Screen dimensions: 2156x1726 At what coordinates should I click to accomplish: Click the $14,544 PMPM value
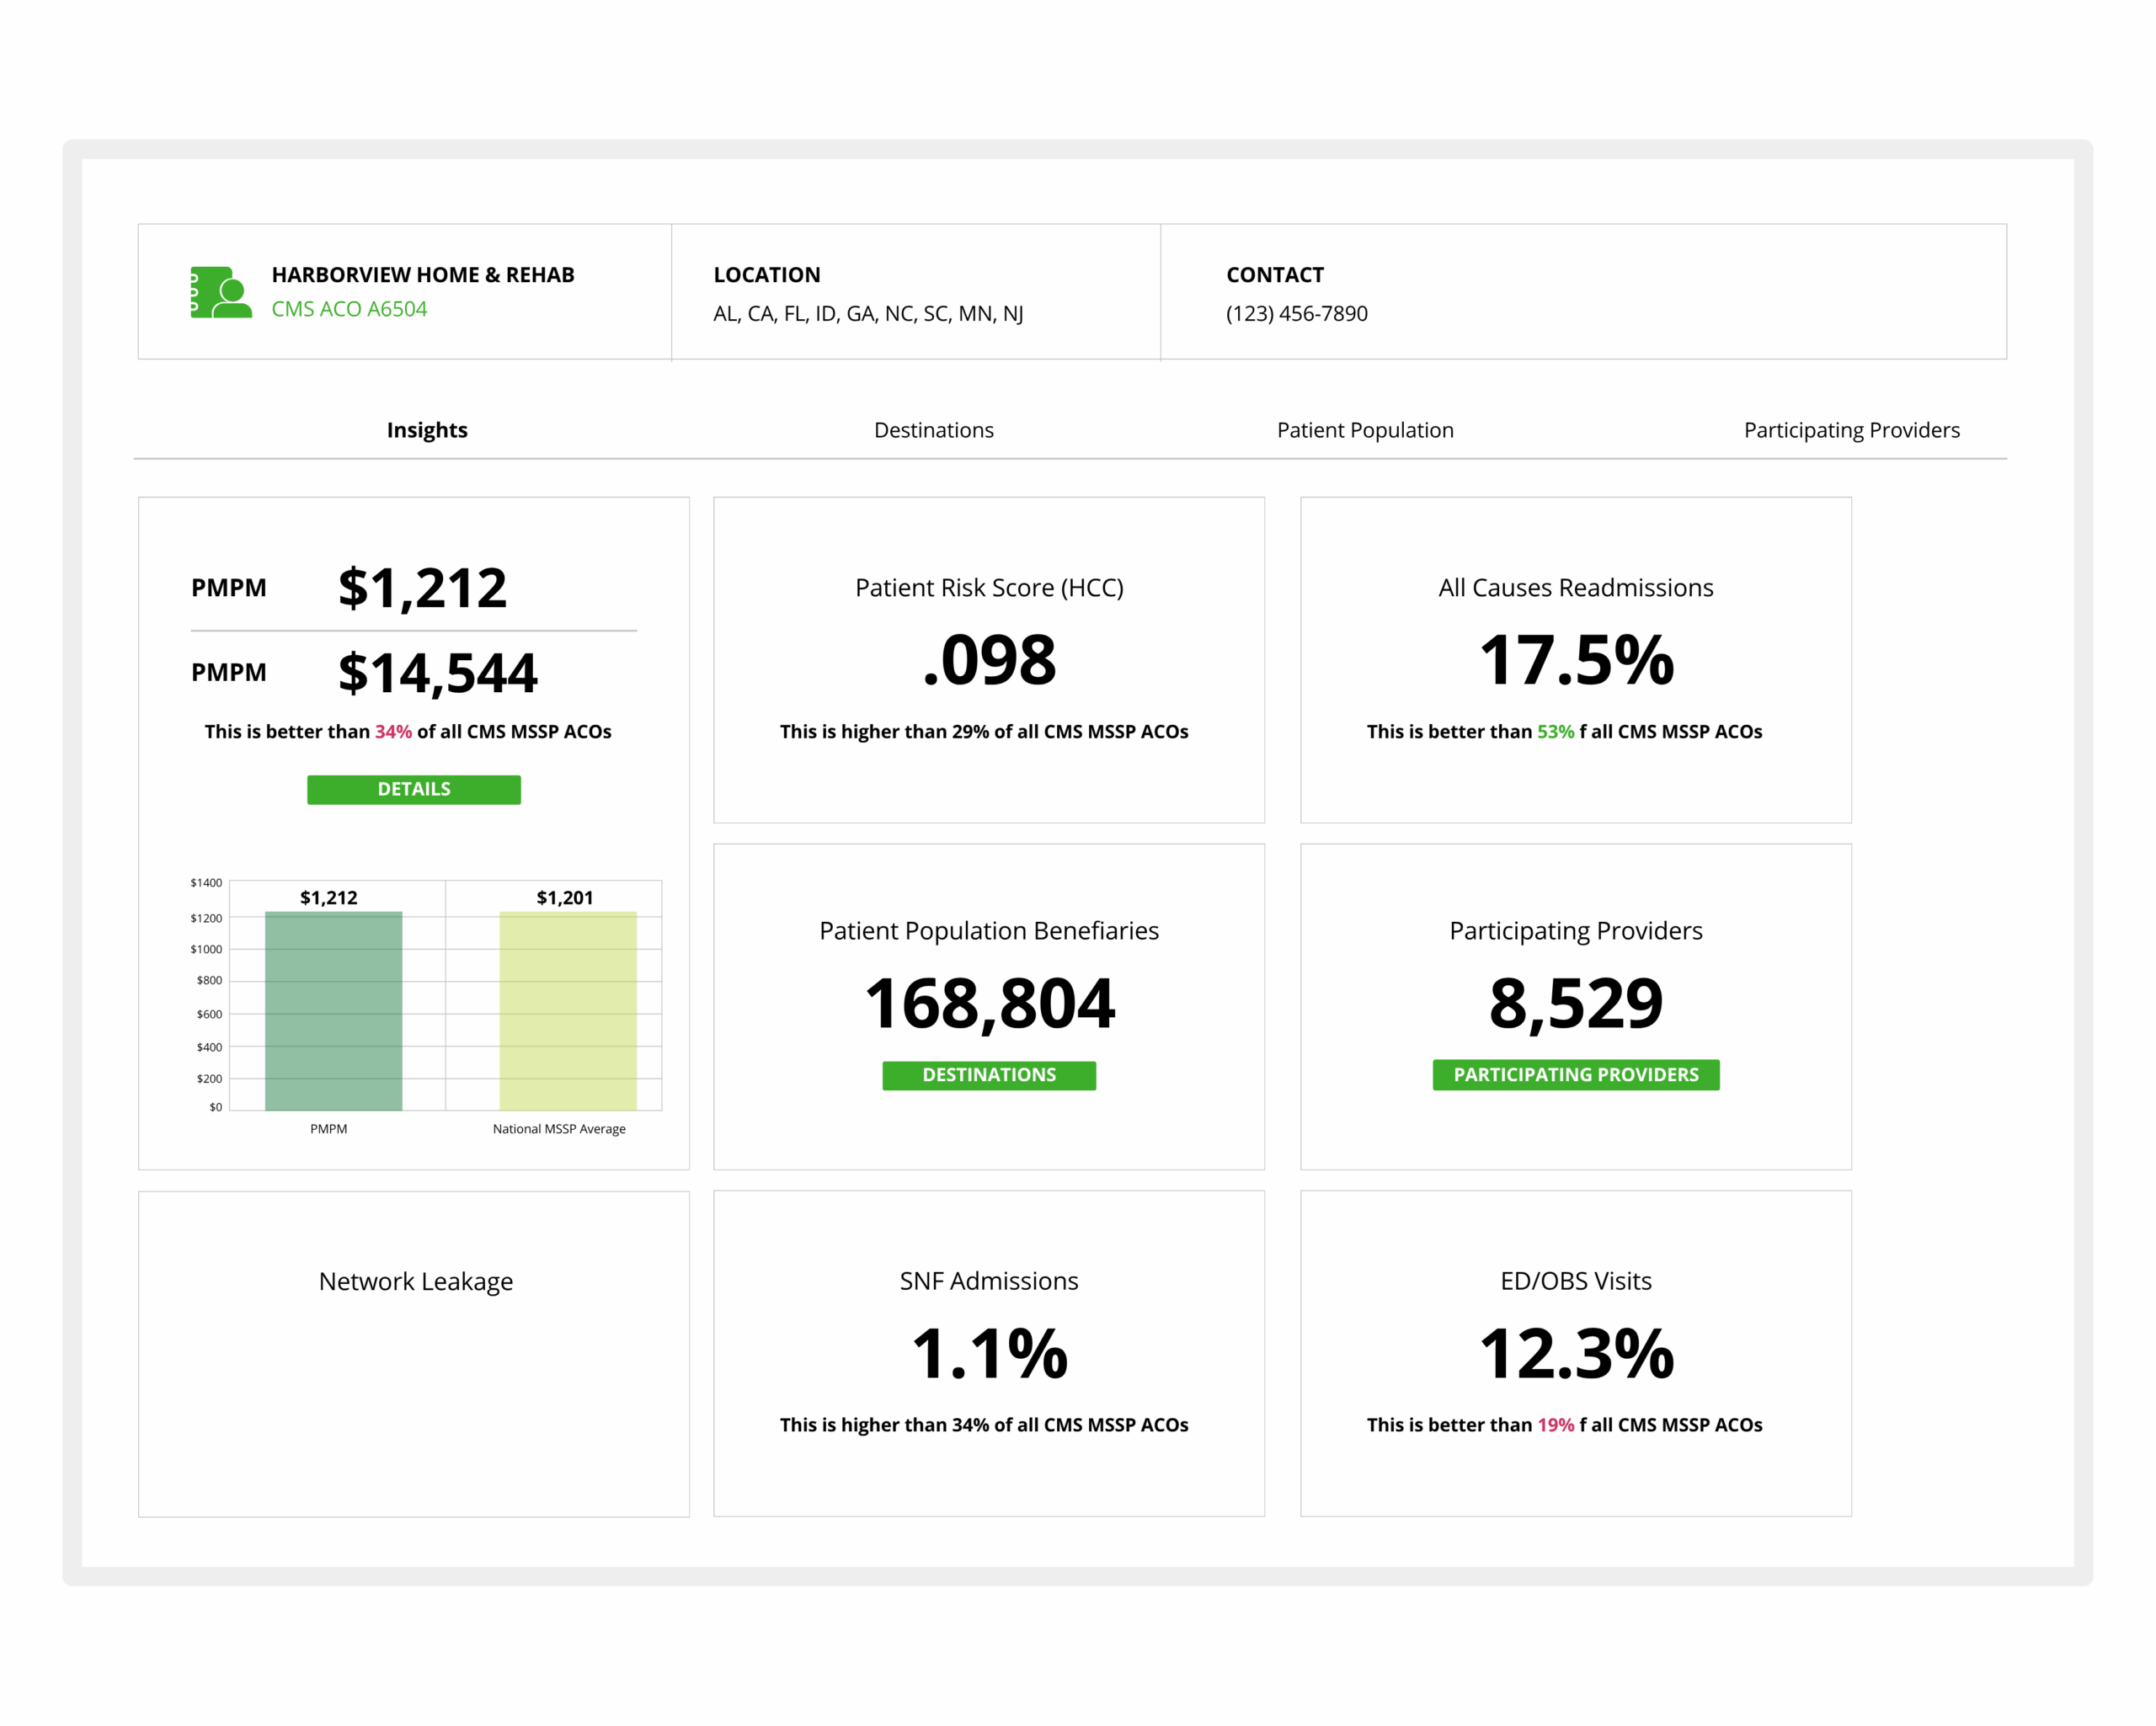[437, 673]
